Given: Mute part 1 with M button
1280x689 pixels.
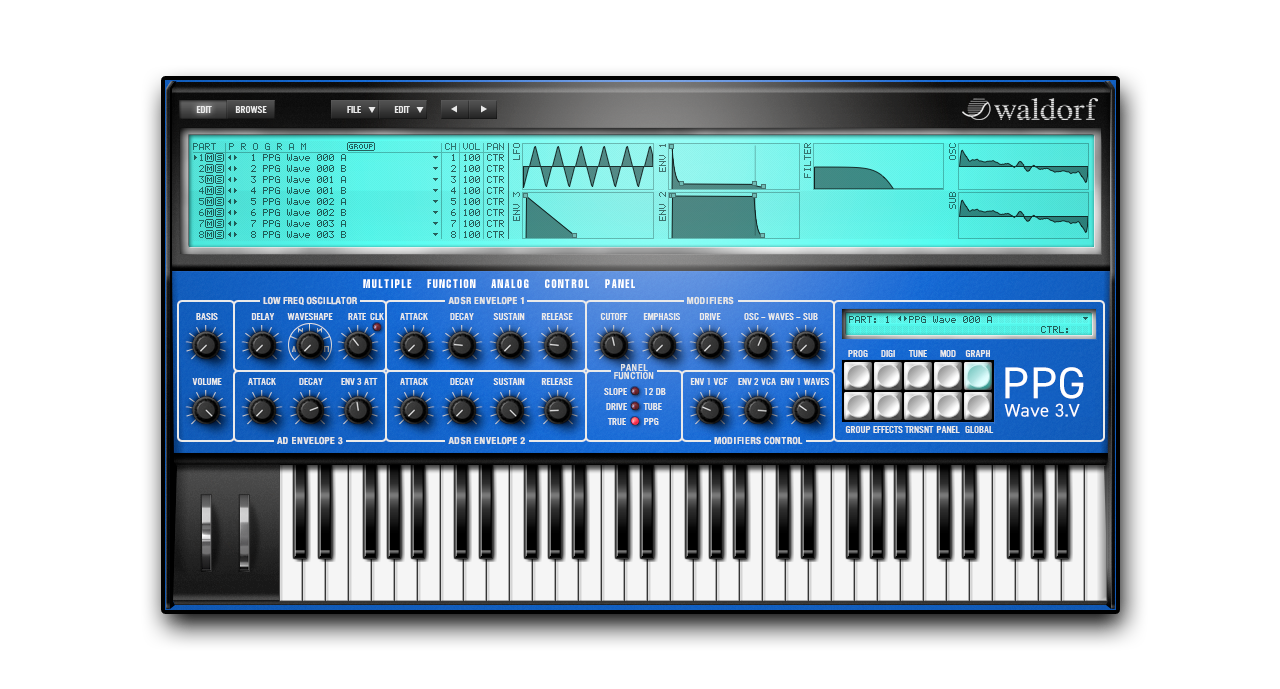Looking at the screenshot, I should point(209,158).
